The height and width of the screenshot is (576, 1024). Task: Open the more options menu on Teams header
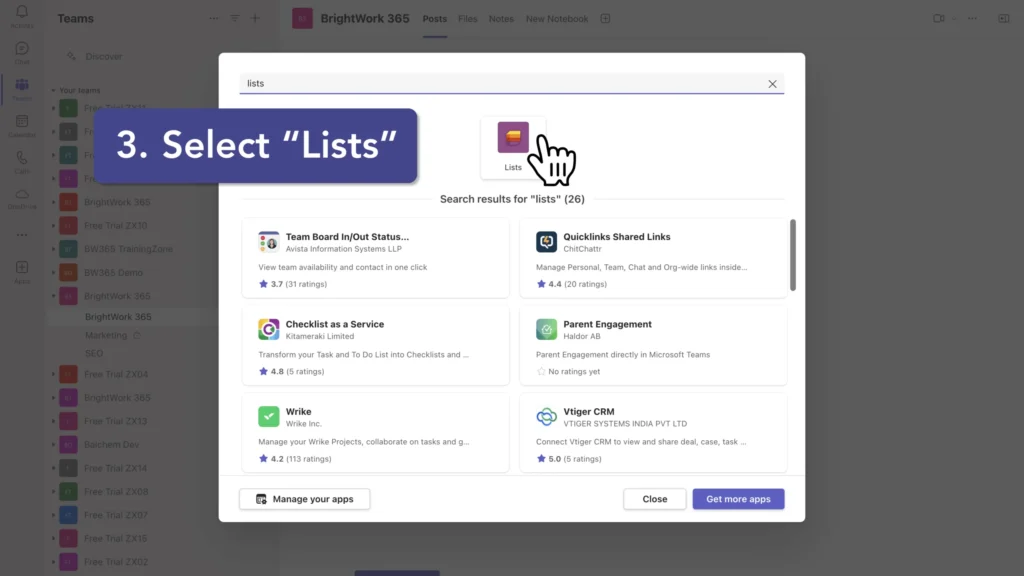[x=213, y=17]
